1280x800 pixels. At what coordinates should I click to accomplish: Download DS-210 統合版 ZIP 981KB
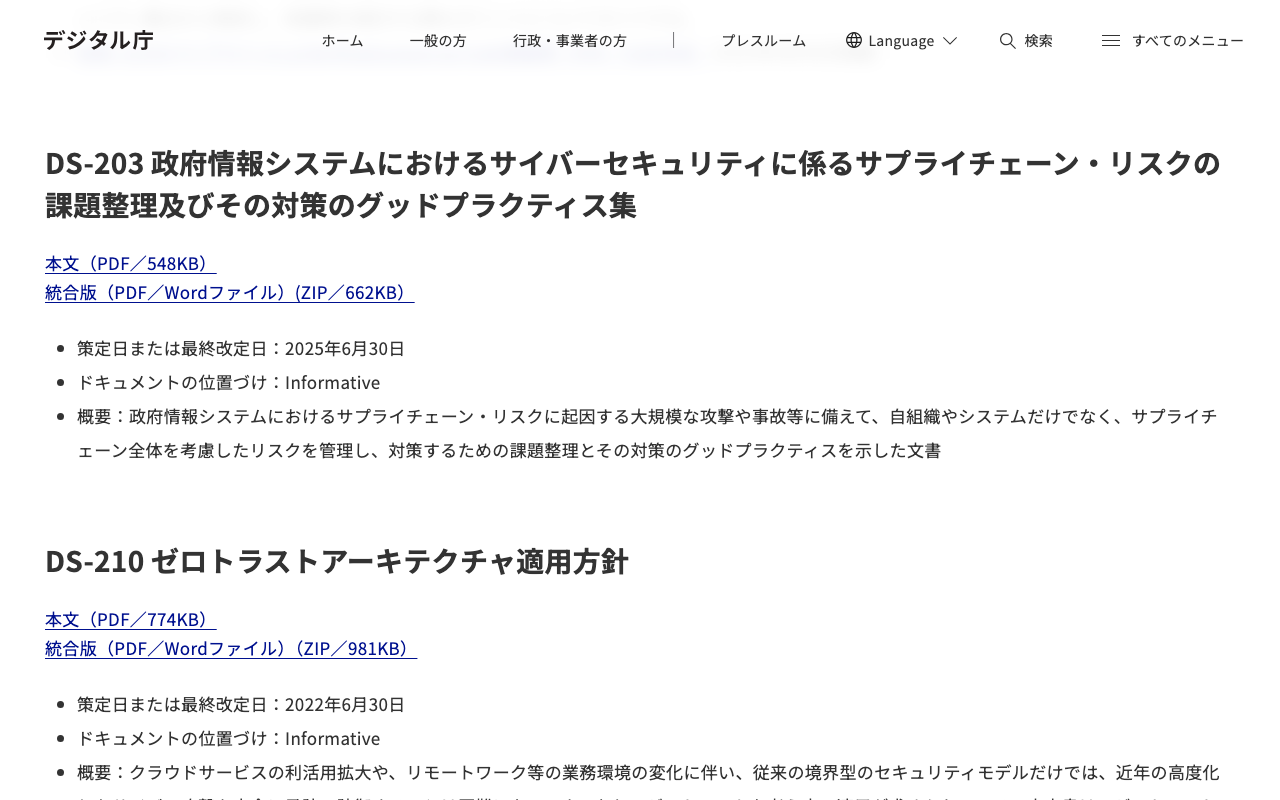tap(231, 648)
